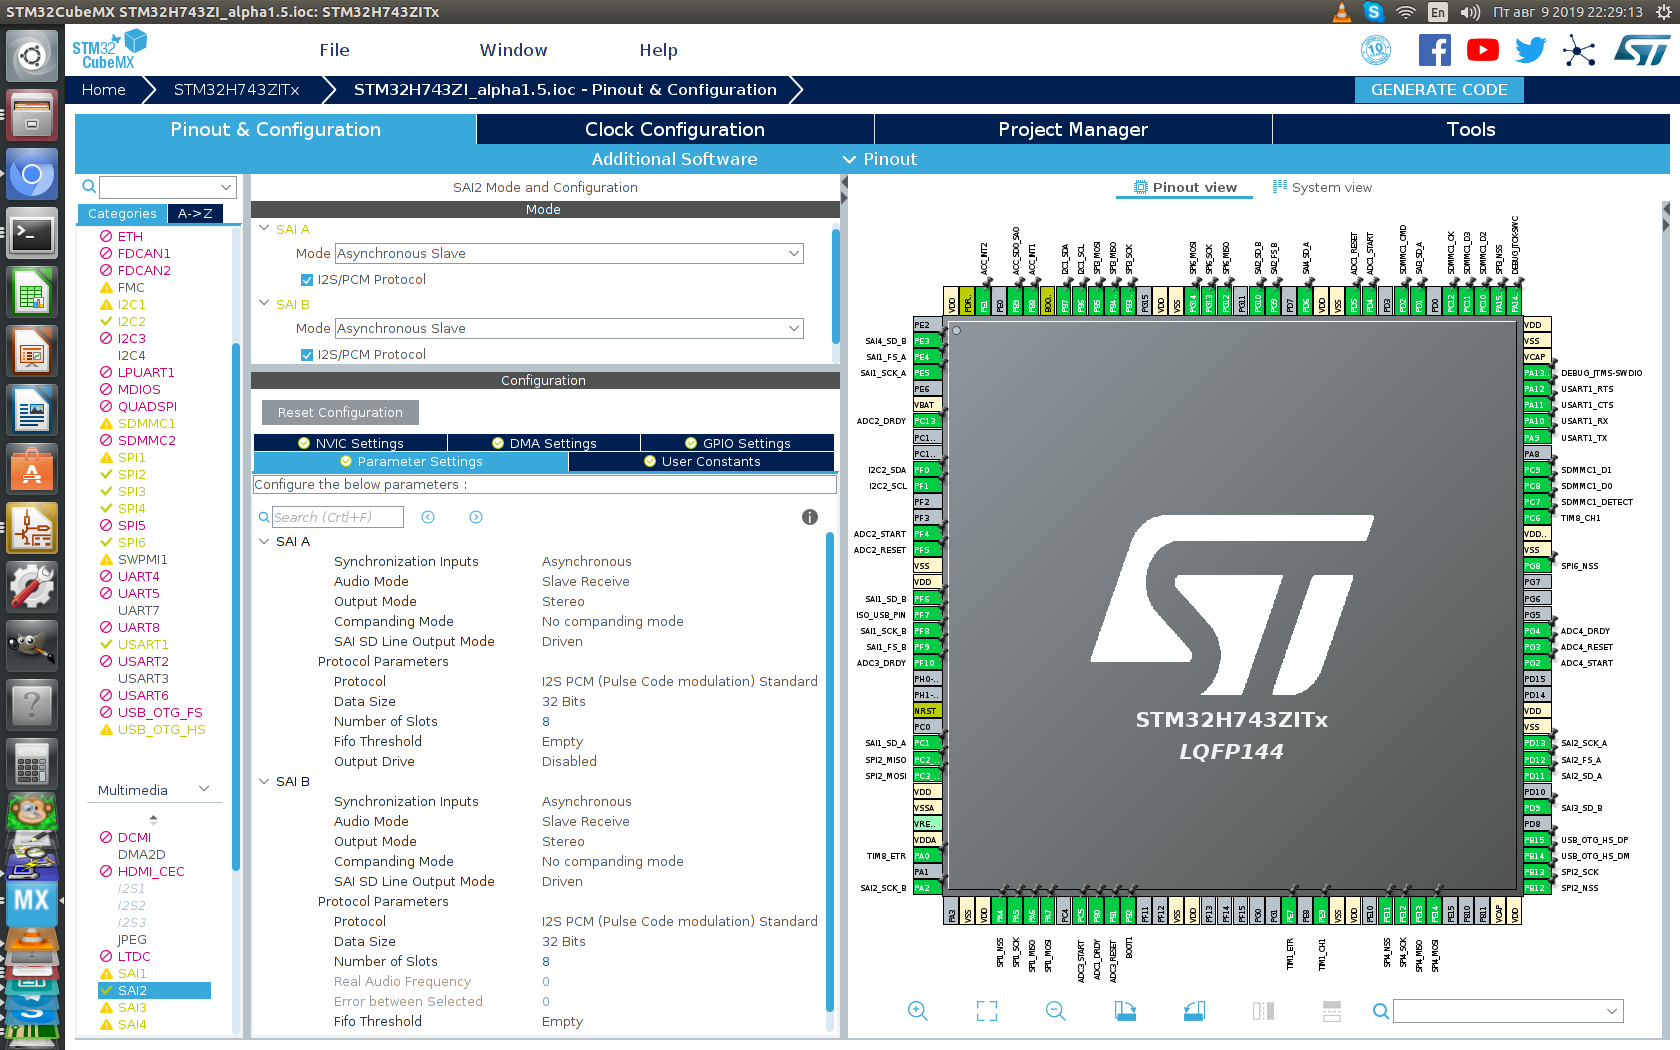The height and width of the screenshot is (1050, 1680).
Task: Click the ST community network icon
Action: point(1579,50)
